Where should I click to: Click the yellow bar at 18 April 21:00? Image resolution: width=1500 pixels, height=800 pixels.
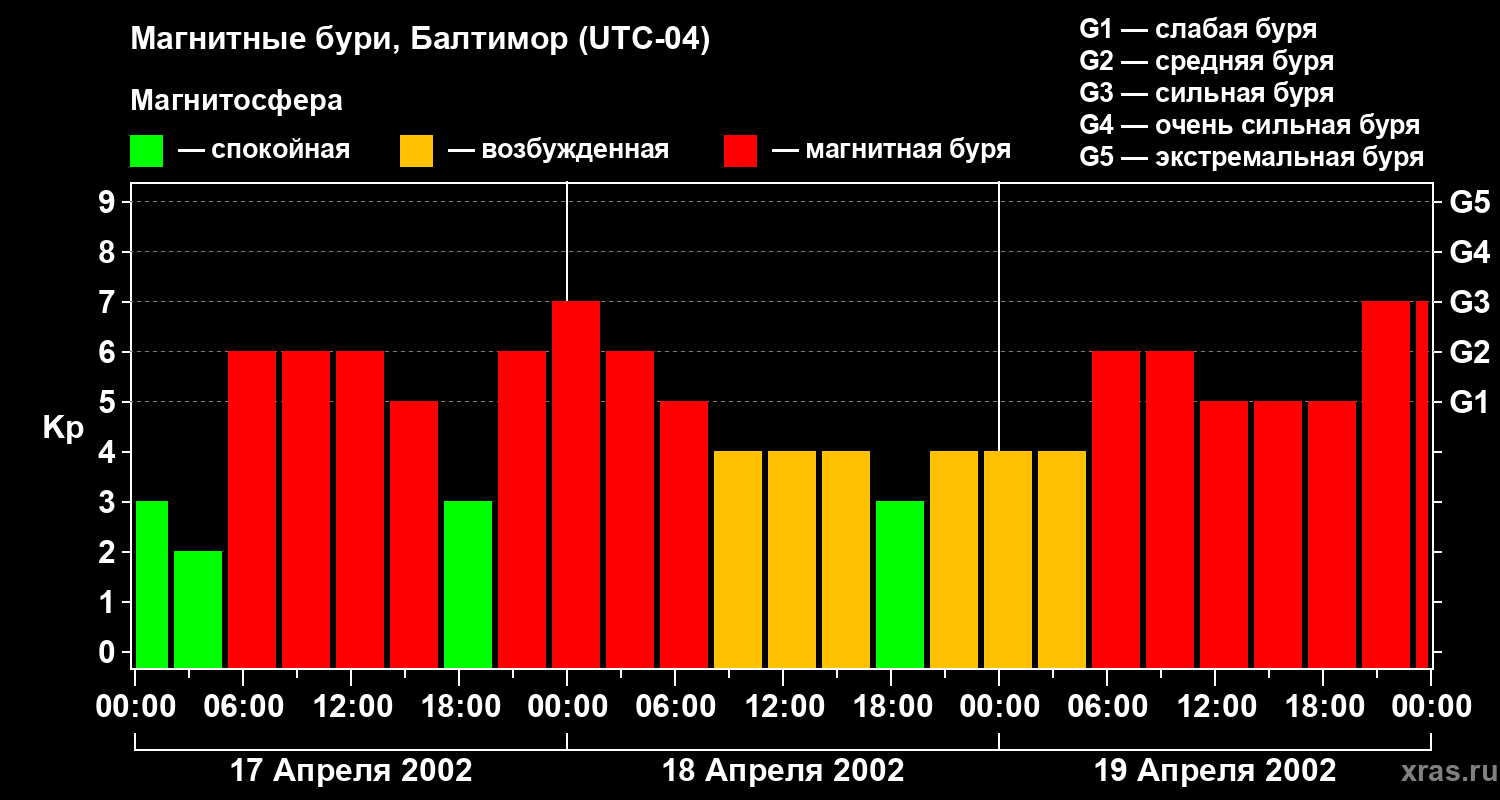954,559
